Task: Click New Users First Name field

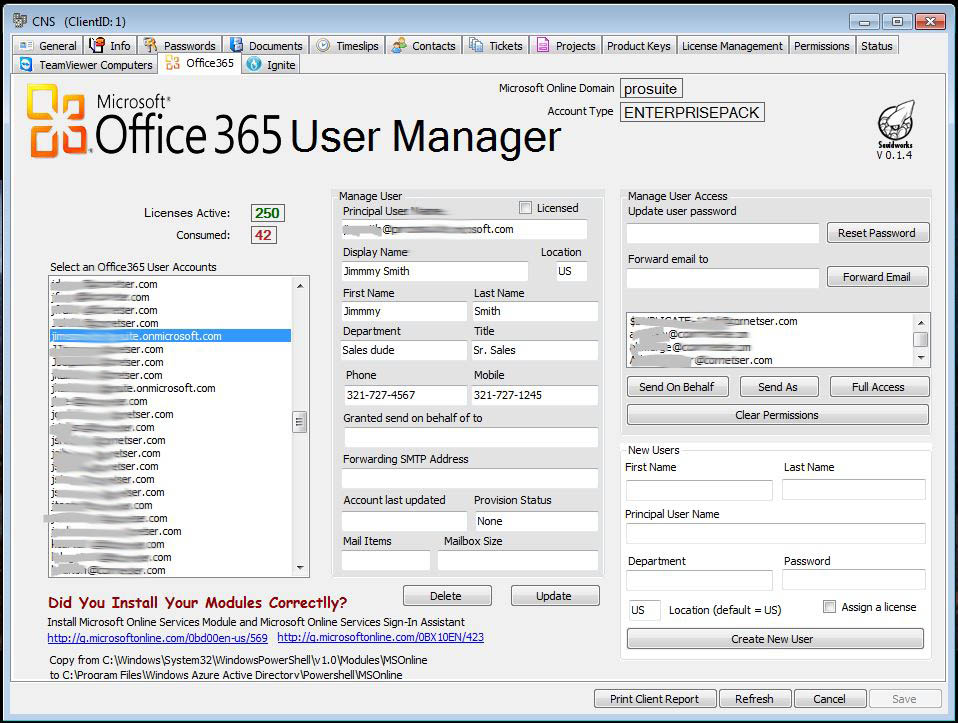Action: [x=699, y=490]
